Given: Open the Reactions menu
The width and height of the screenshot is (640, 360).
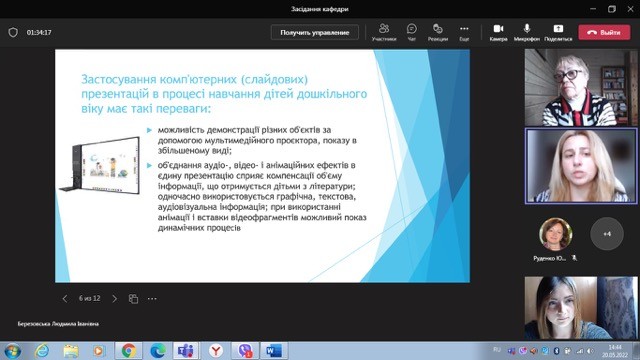Looking at the screenshot, I should (x=438, y=32).
